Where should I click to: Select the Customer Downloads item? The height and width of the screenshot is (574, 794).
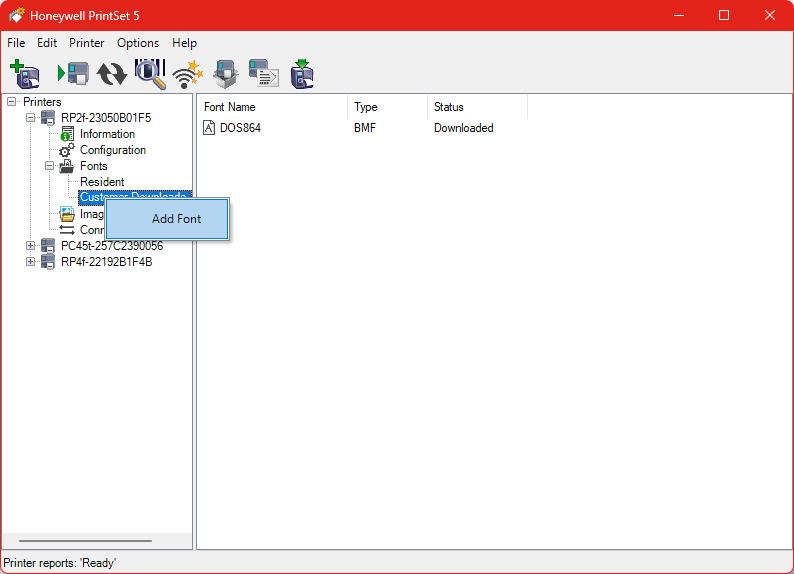(134, 195)
